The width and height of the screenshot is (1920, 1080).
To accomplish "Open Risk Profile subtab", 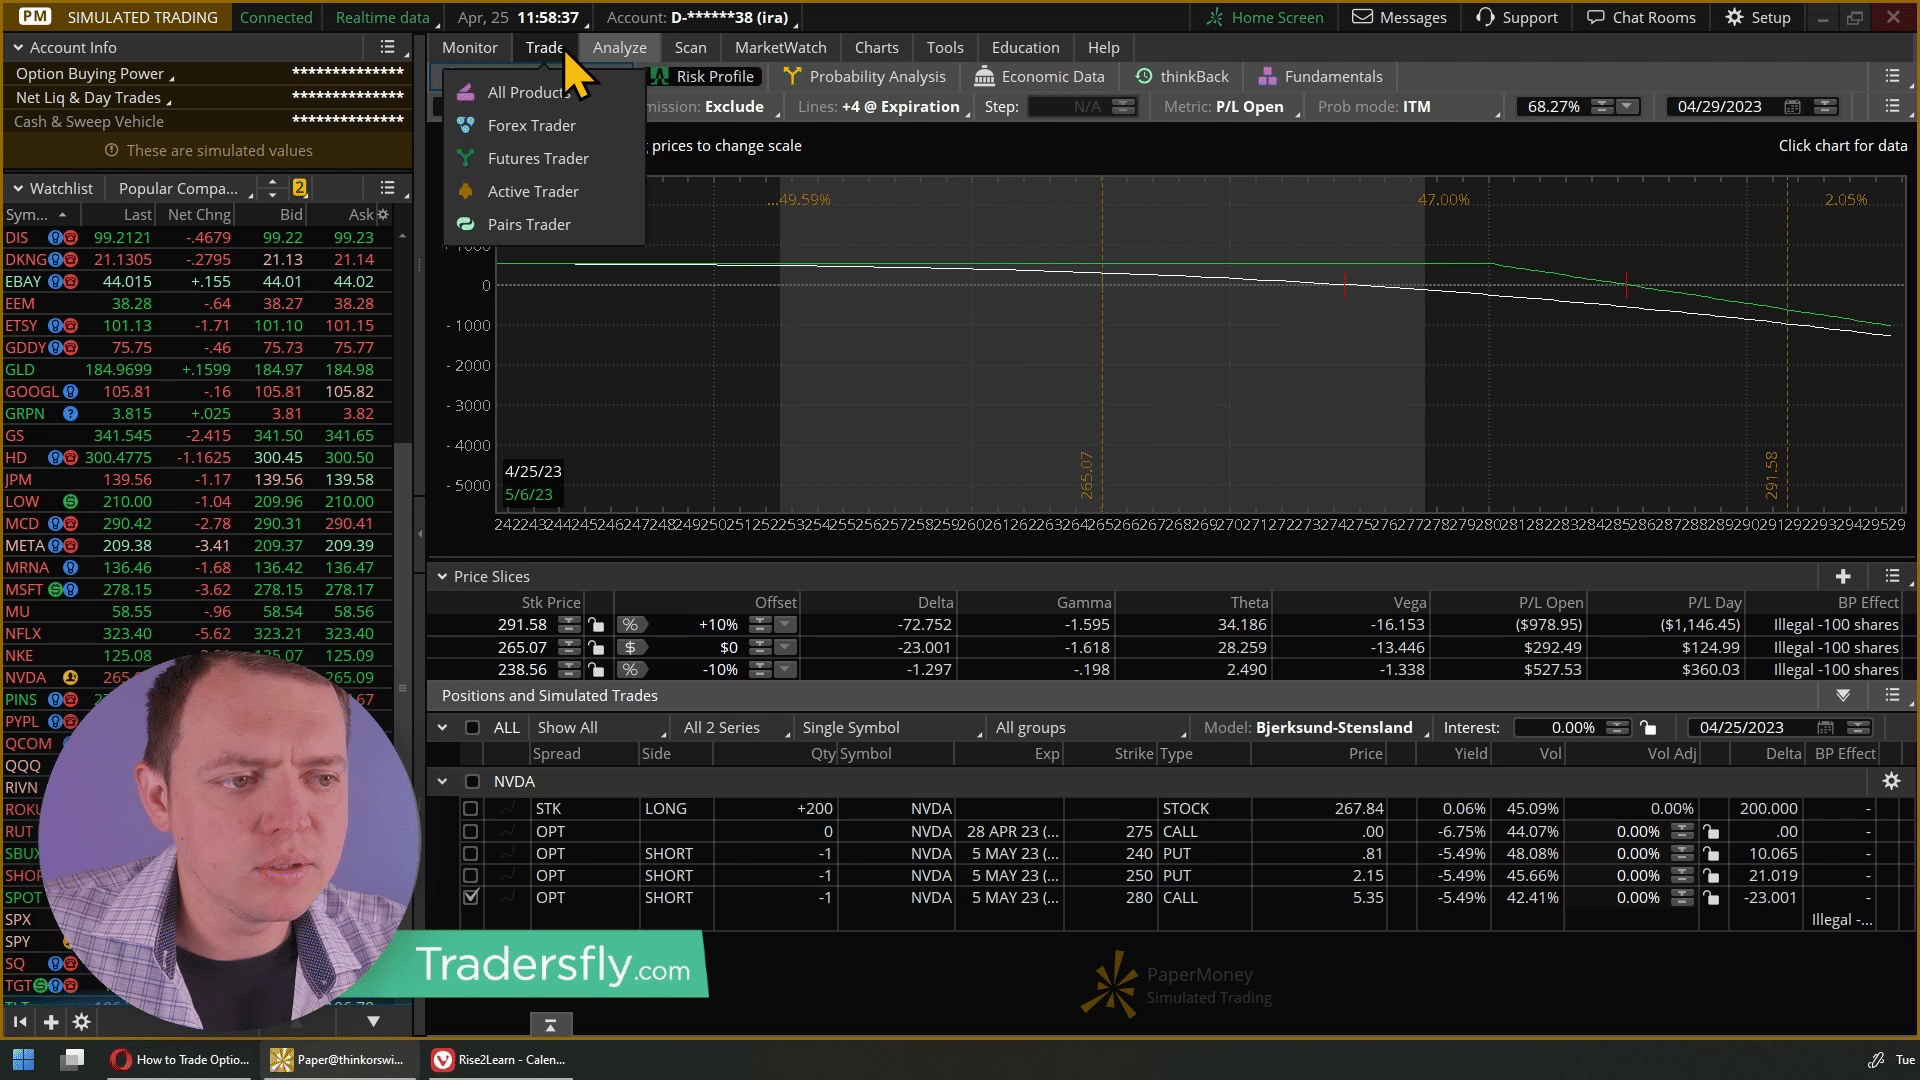I will pyautogui.click(x=704, y=76).
